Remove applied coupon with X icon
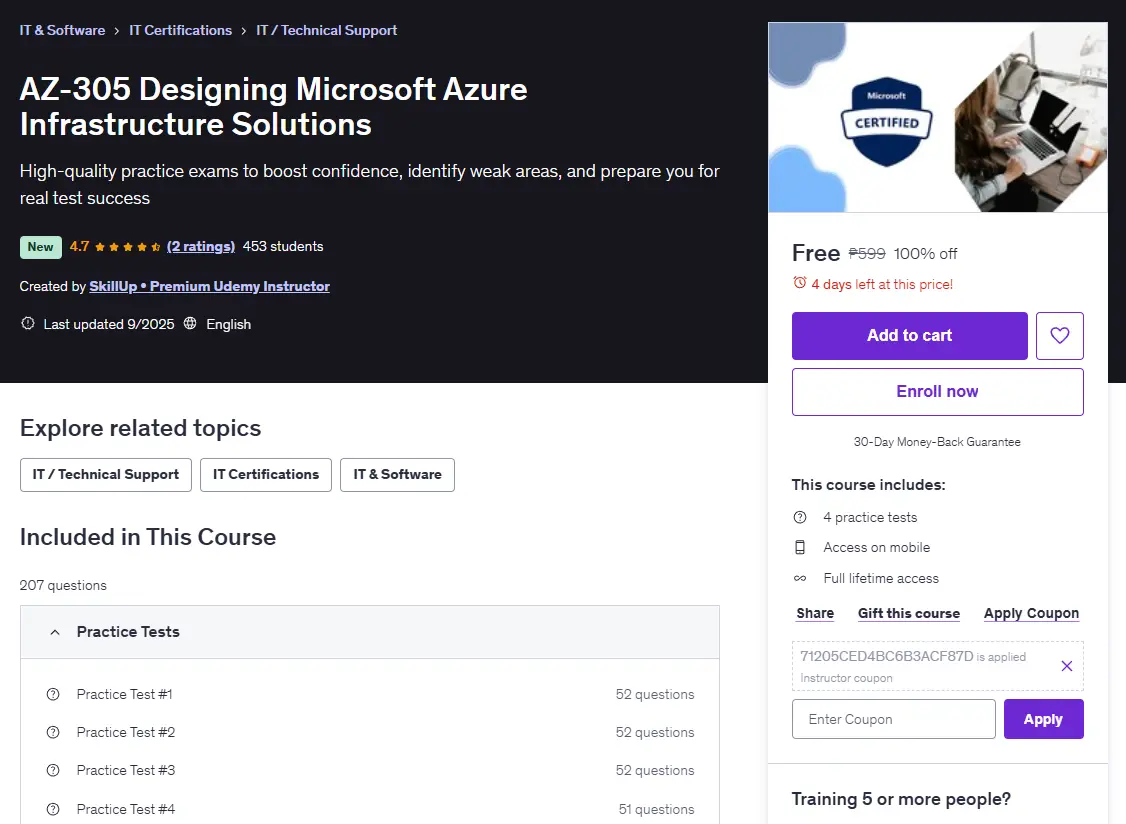 coord(1066,666)
